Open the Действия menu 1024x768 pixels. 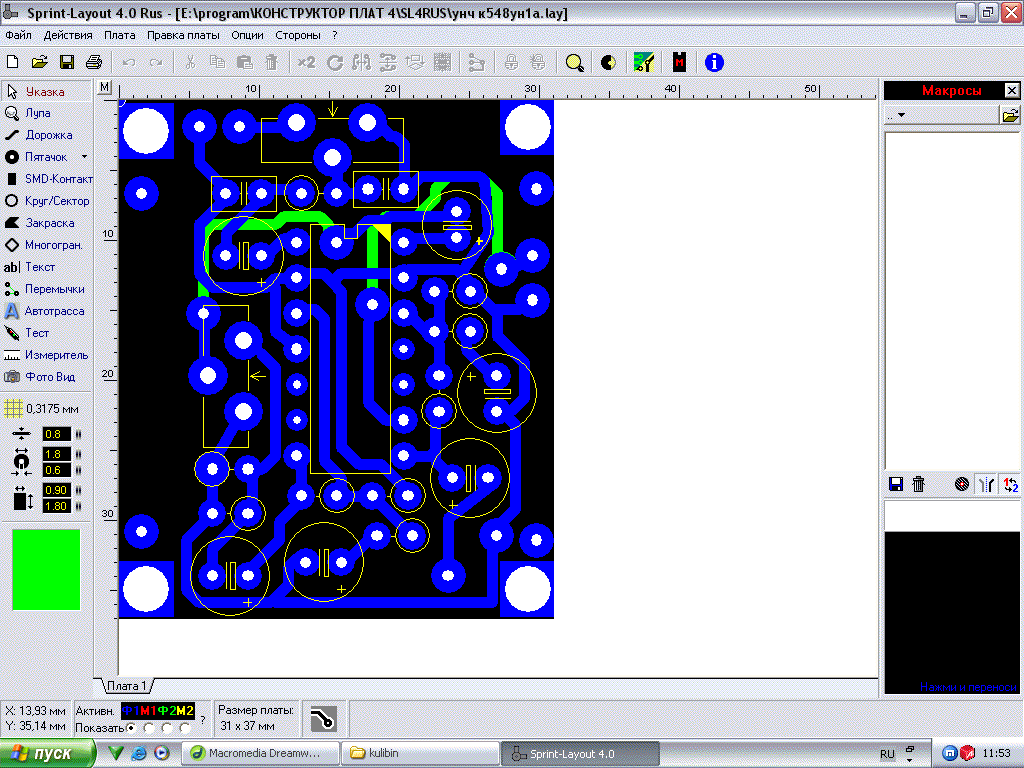(x=68, y=35)
